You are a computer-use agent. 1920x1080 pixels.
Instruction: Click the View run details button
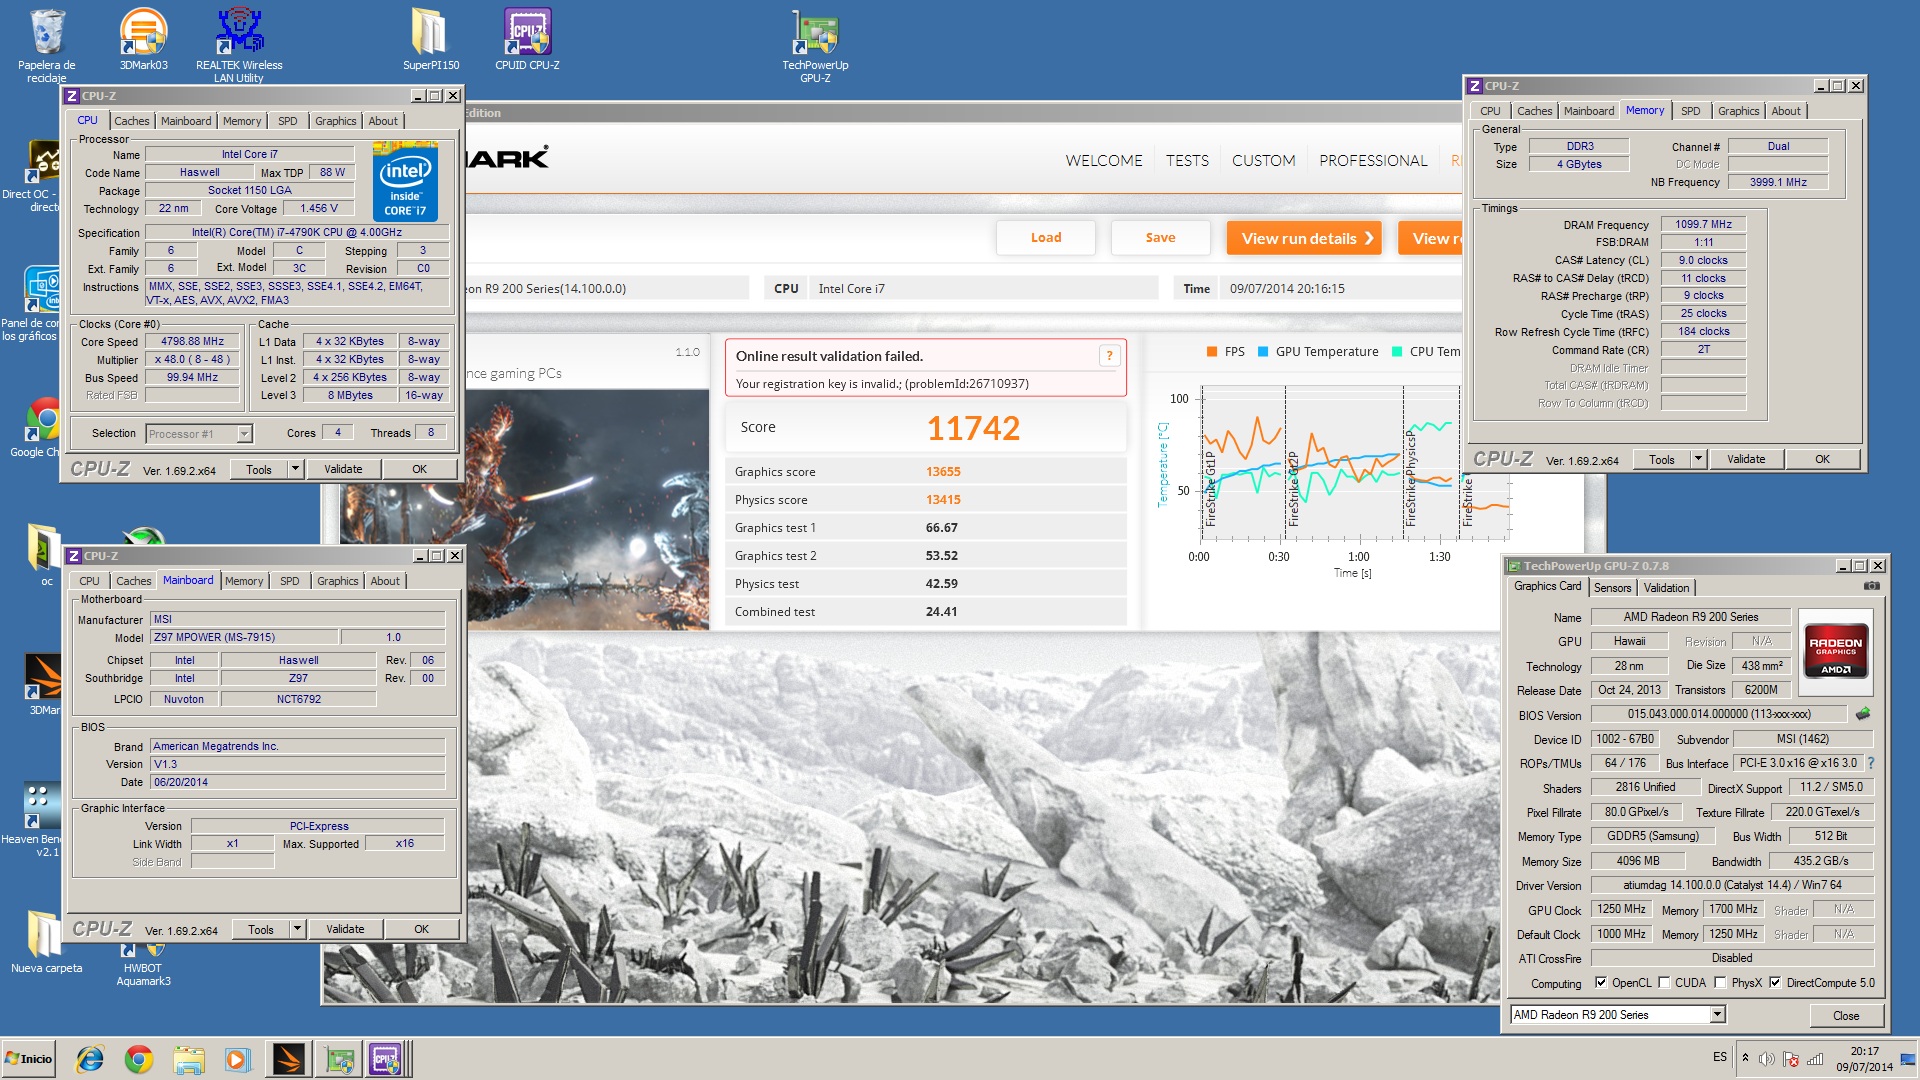pyautogui.click(x=1303, y=238)
